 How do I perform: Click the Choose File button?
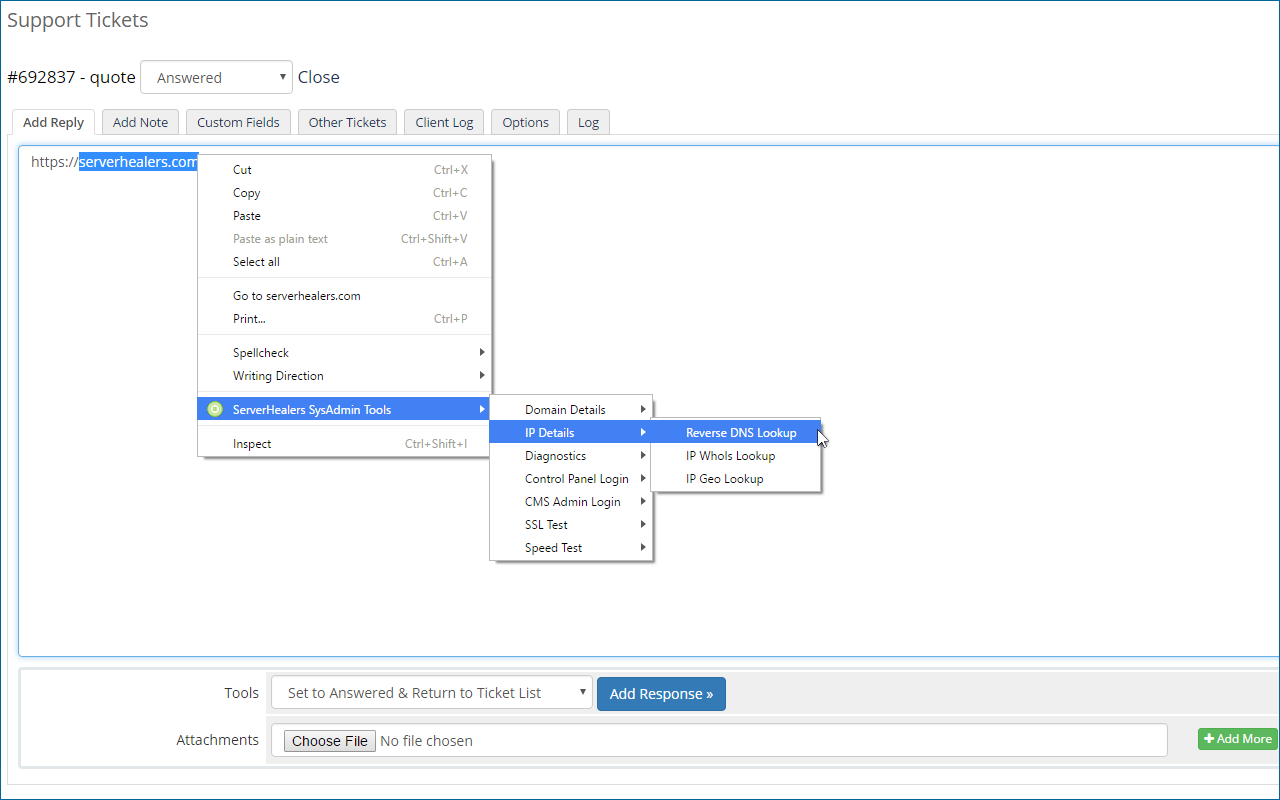coord(330,741)
